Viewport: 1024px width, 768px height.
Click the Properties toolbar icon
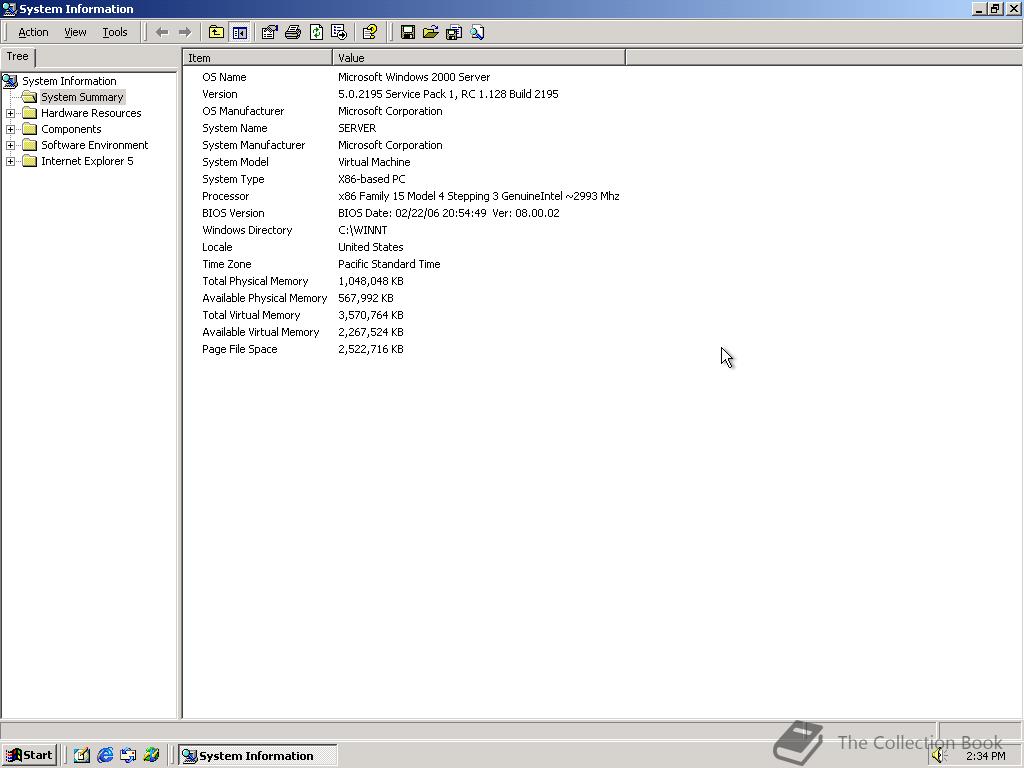(270, 32)
